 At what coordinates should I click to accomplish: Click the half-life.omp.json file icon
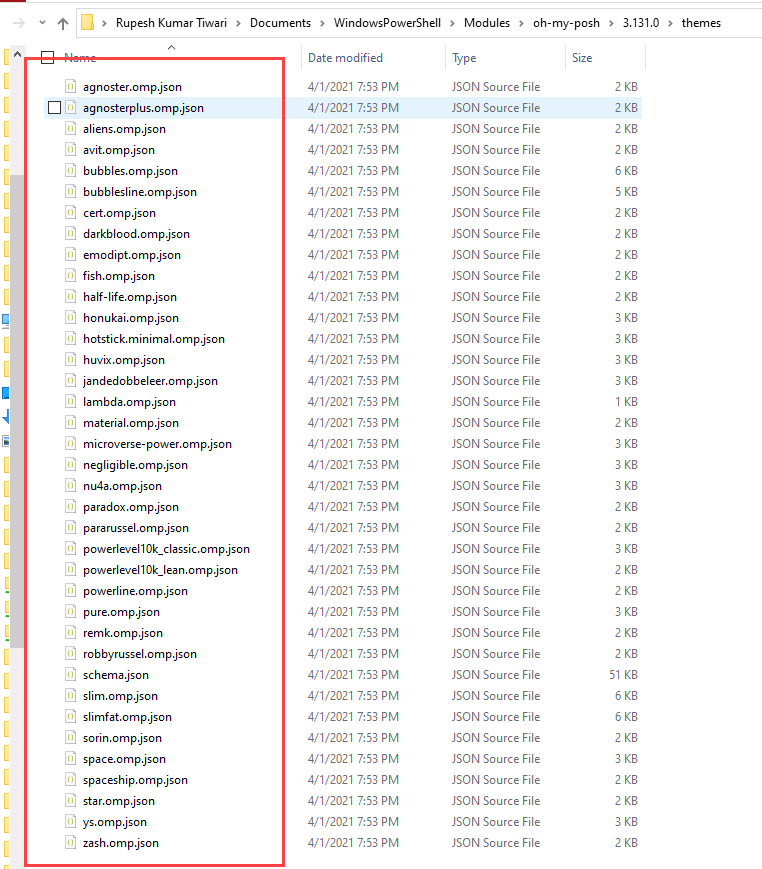(x=70, y=297)
